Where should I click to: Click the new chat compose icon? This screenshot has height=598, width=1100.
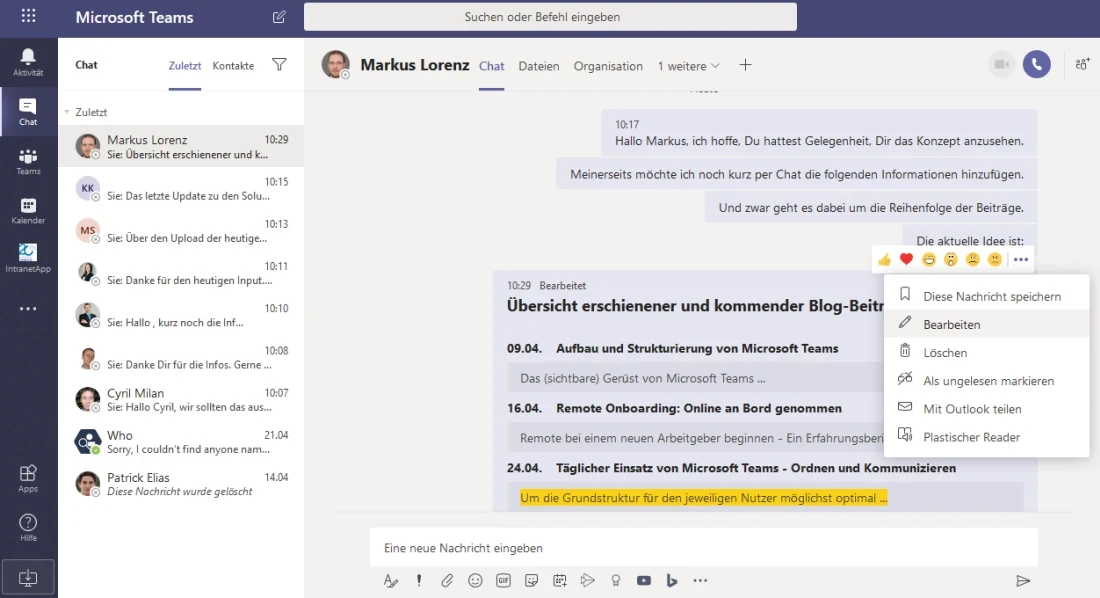(279, 17)
